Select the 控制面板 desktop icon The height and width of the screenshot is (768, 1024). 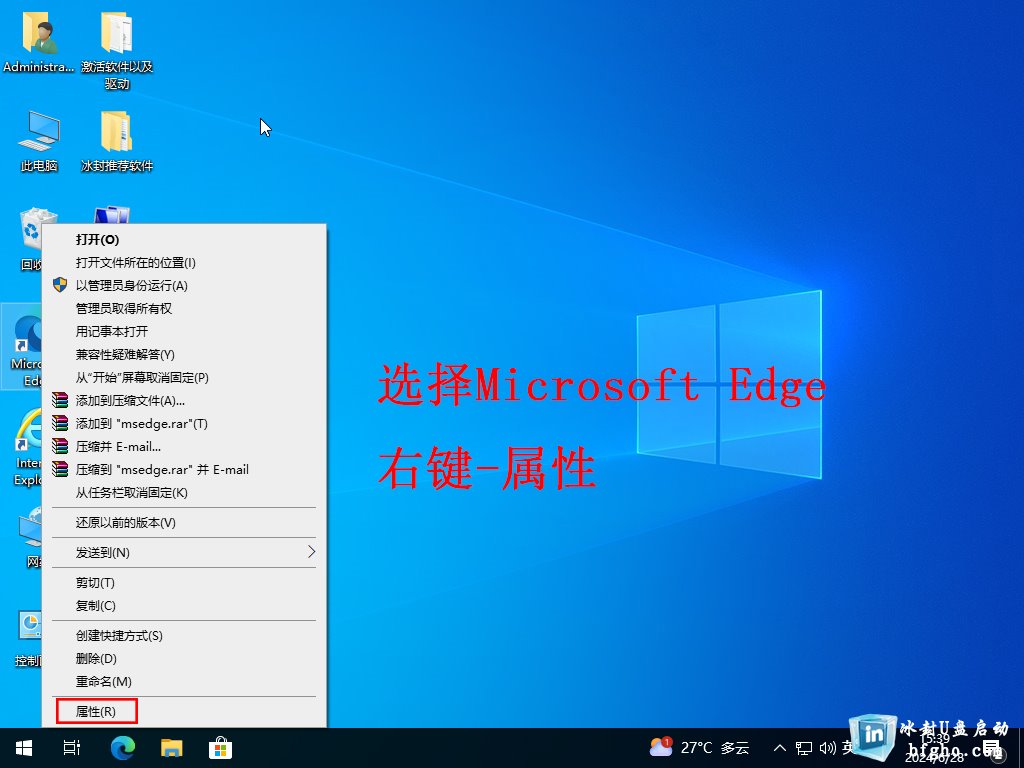tap(29, 639)
